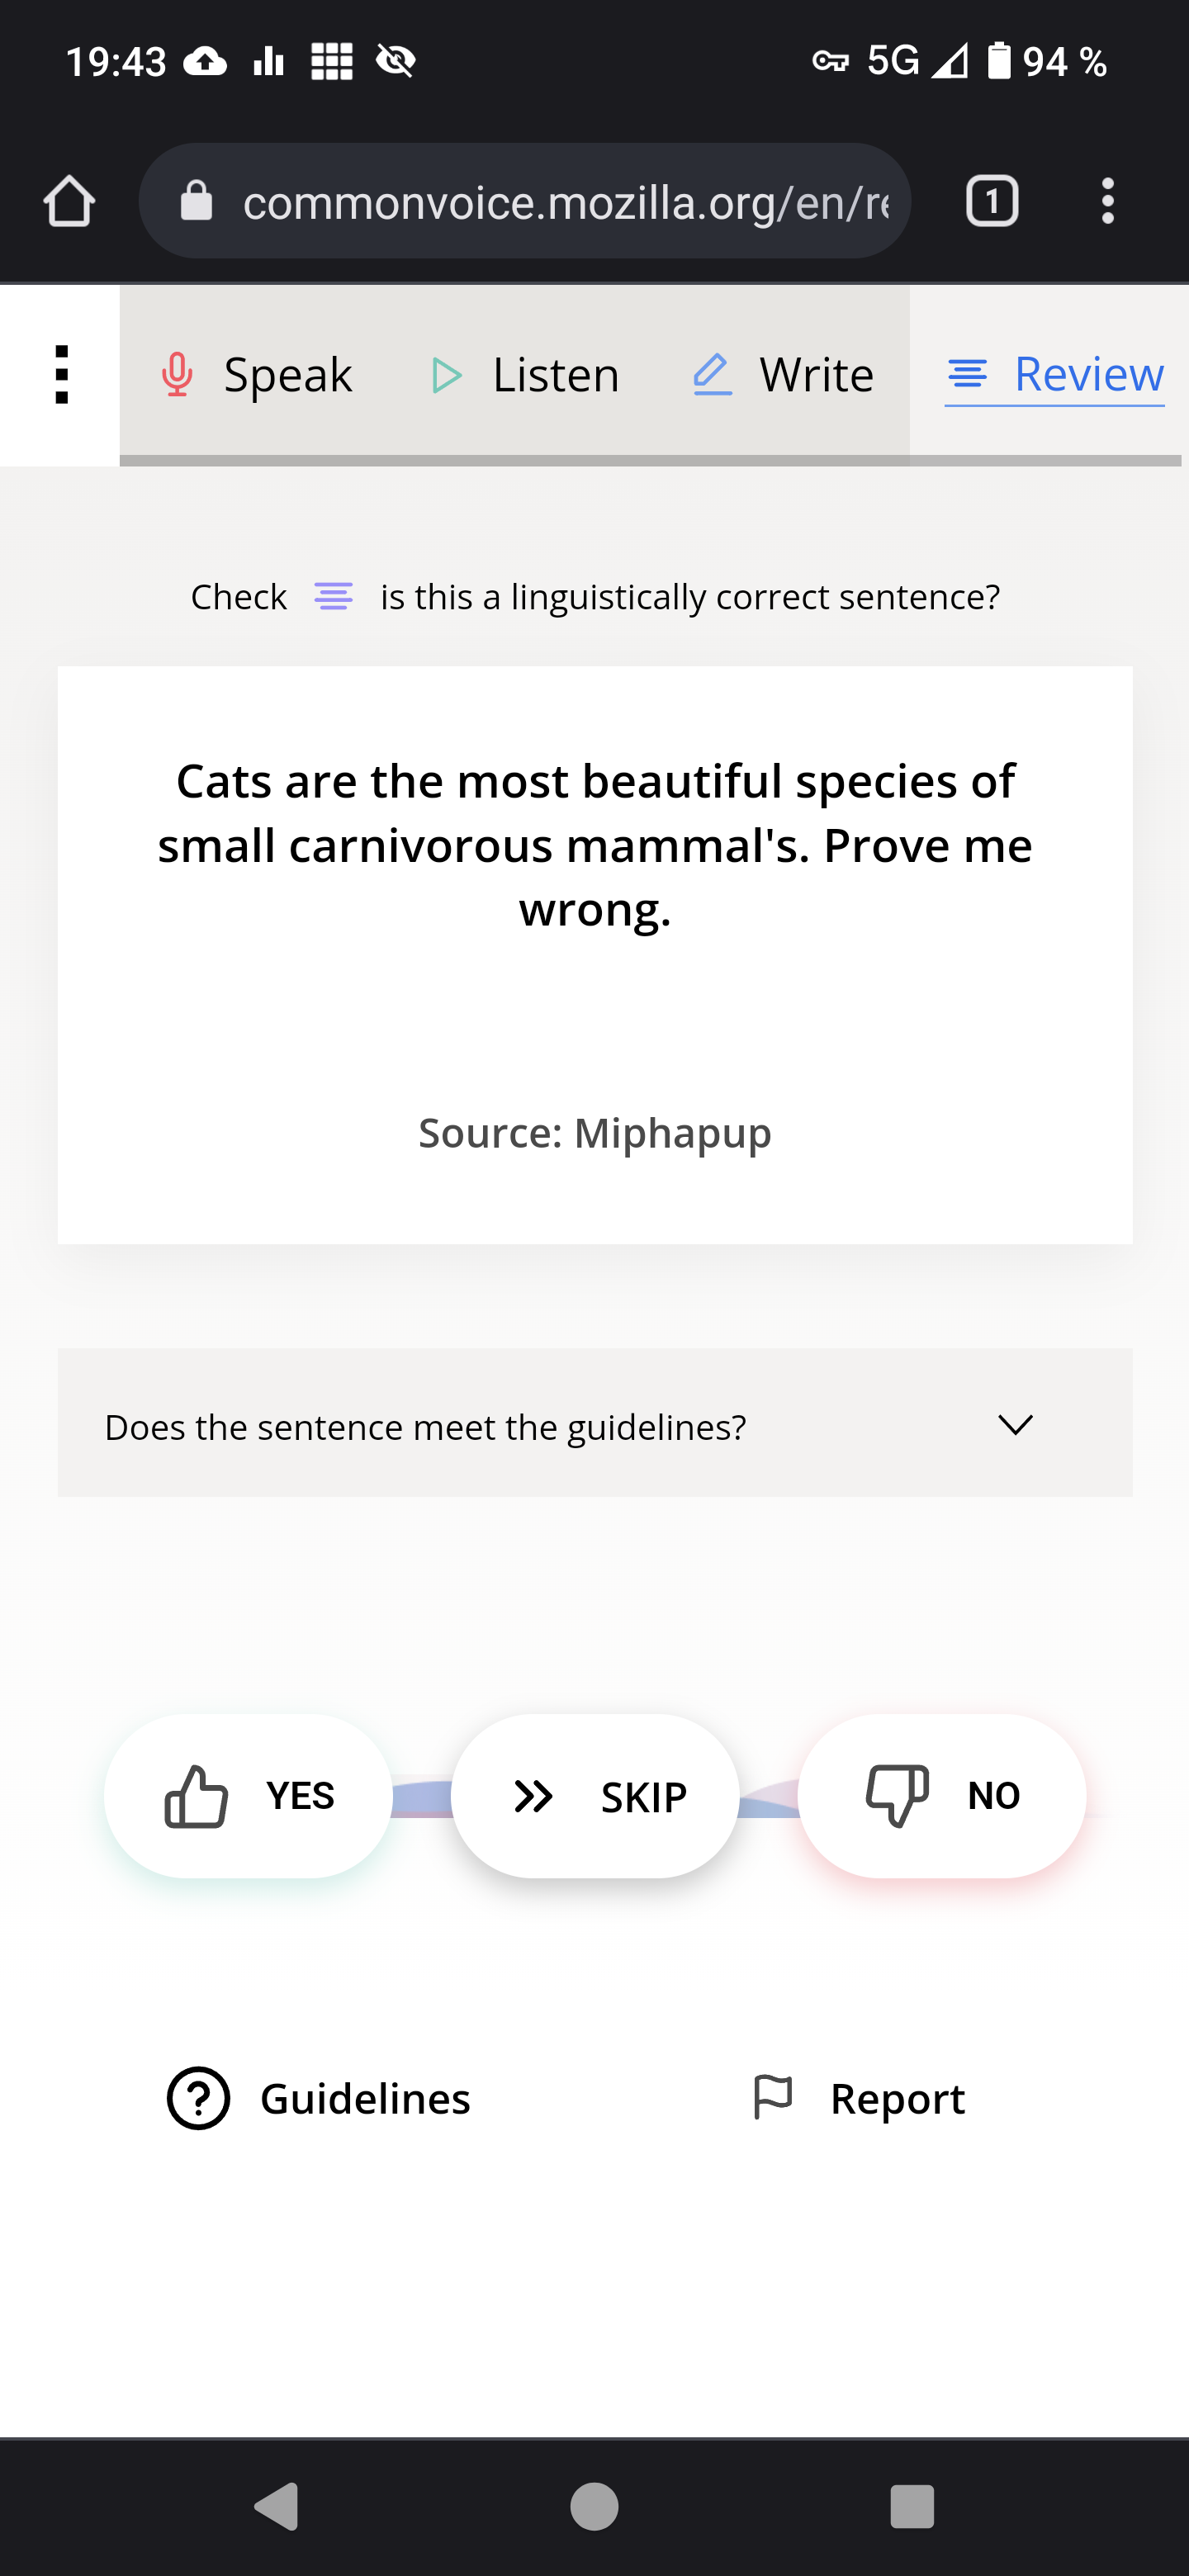Click the Report flag icon
Screen dimensions: 1189x2576
(771, 2096)
